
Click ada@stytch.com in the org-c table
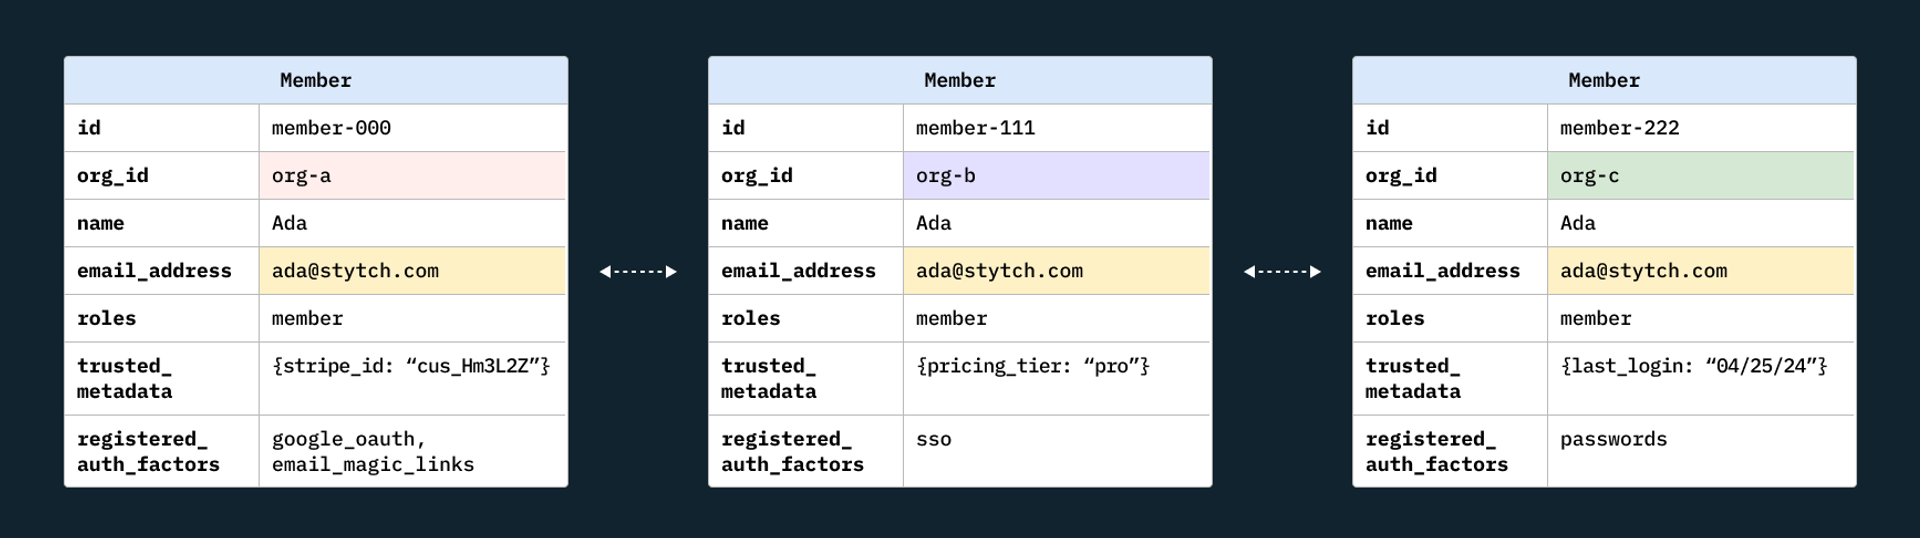pyautogui.click(x=1643, y=271)
